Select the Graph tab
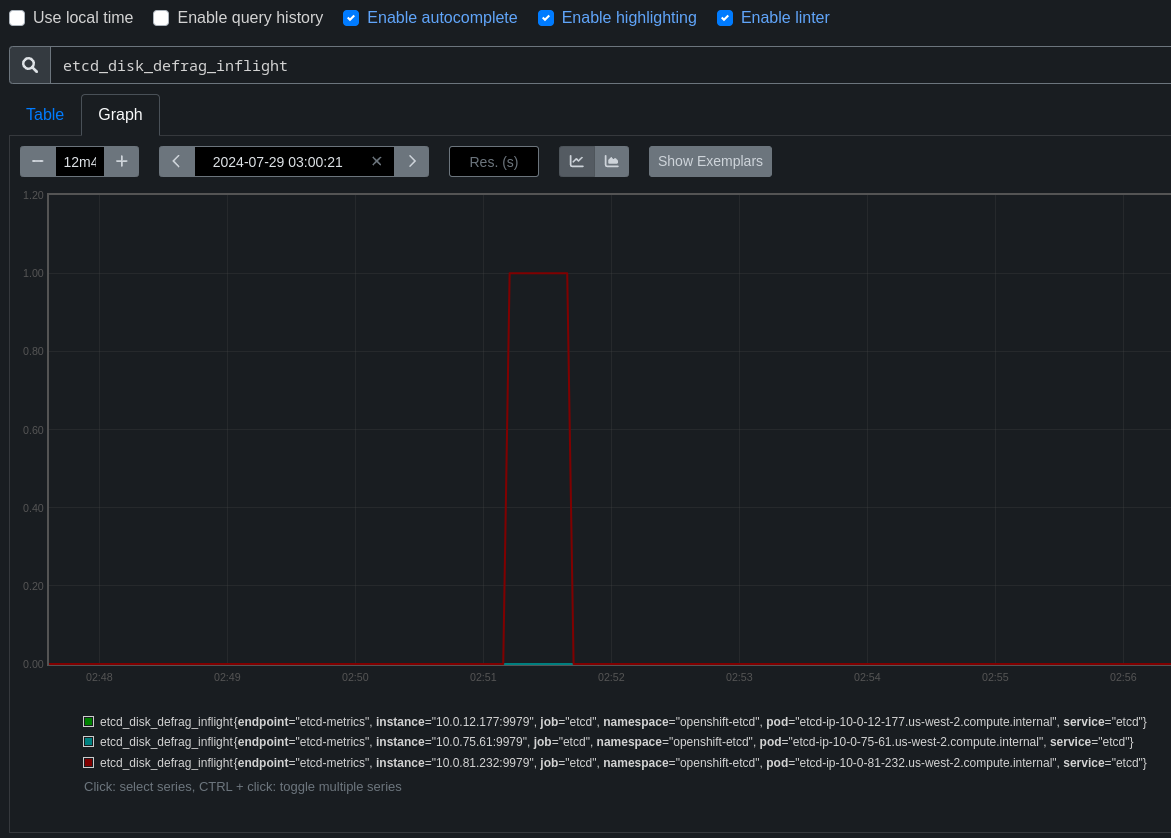This screenshot has width=1171, height=838. coord(120,114)
